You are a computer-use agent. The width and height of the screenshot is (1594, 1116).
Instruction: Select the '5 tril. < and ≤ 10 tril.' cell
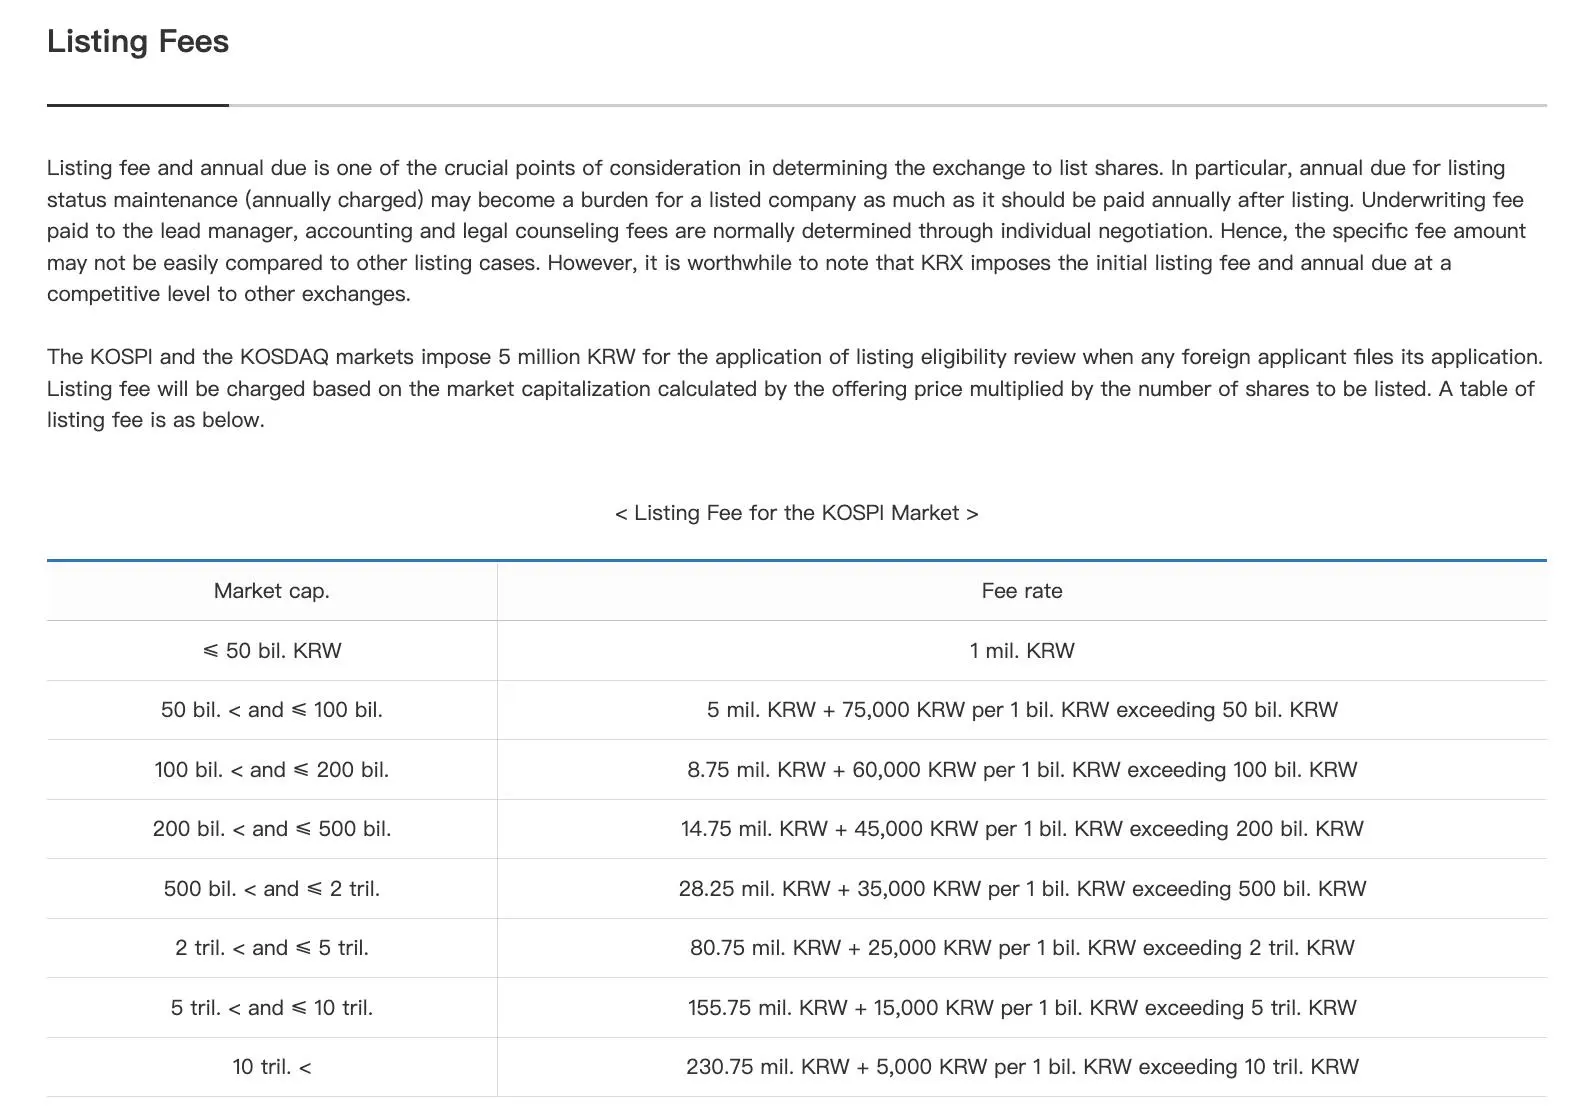tap(272, 1008)
